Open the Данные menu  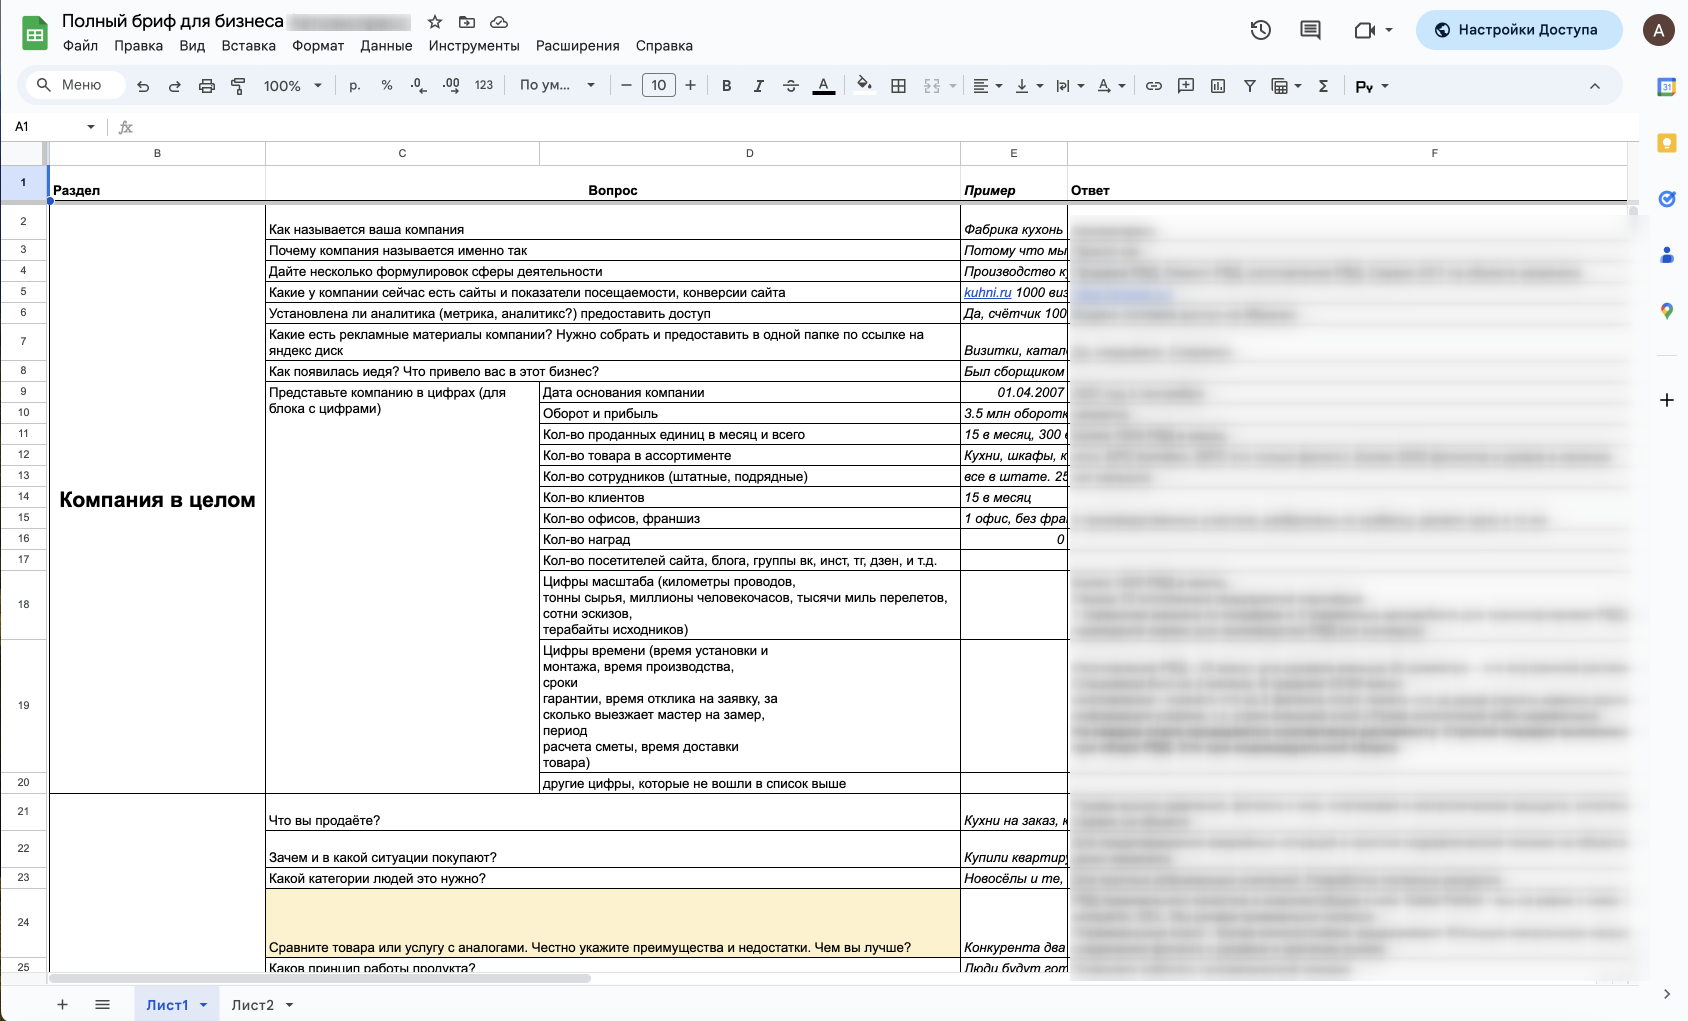[x=386, y=46]
